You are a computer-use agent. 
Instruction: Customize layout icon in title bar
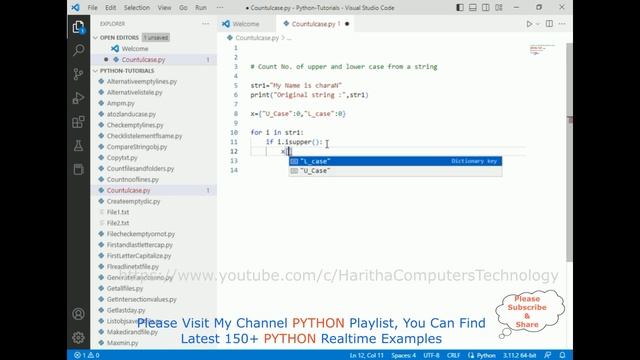[499, 7]
